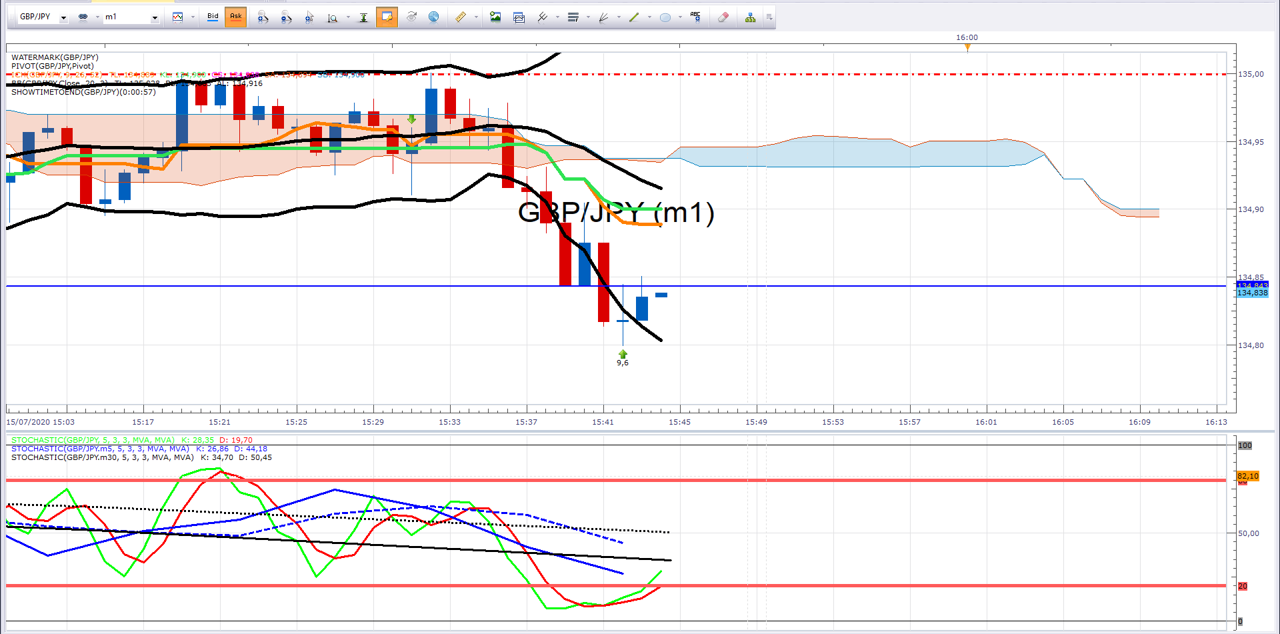This screenshot has height=634, width=1280.
Task: Expand the horizontal lines tool dropdown
Action: point(588,17)
